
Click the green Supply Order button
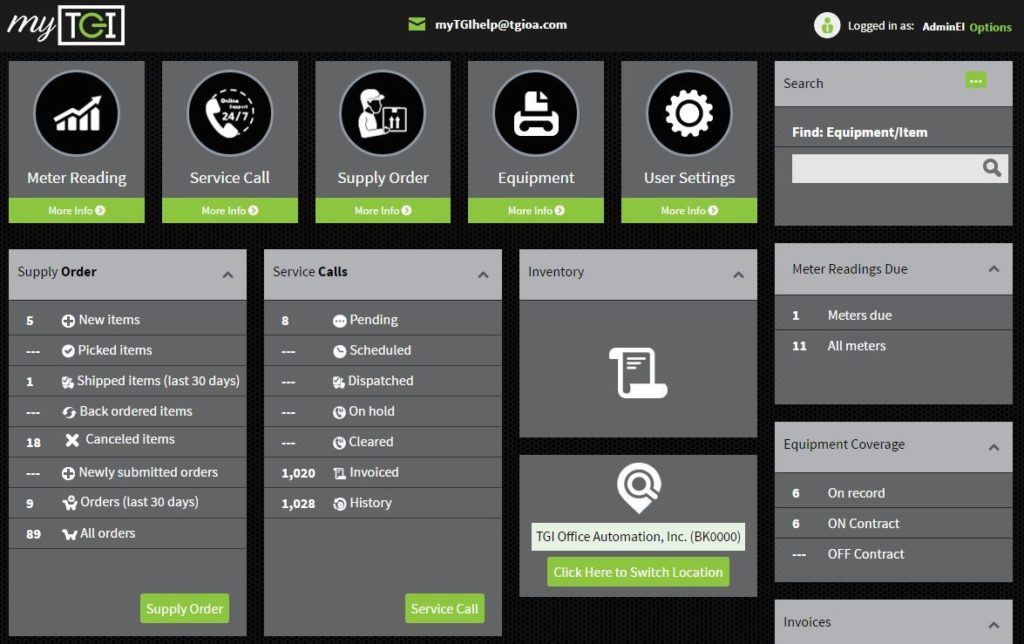tap(184, 608)
